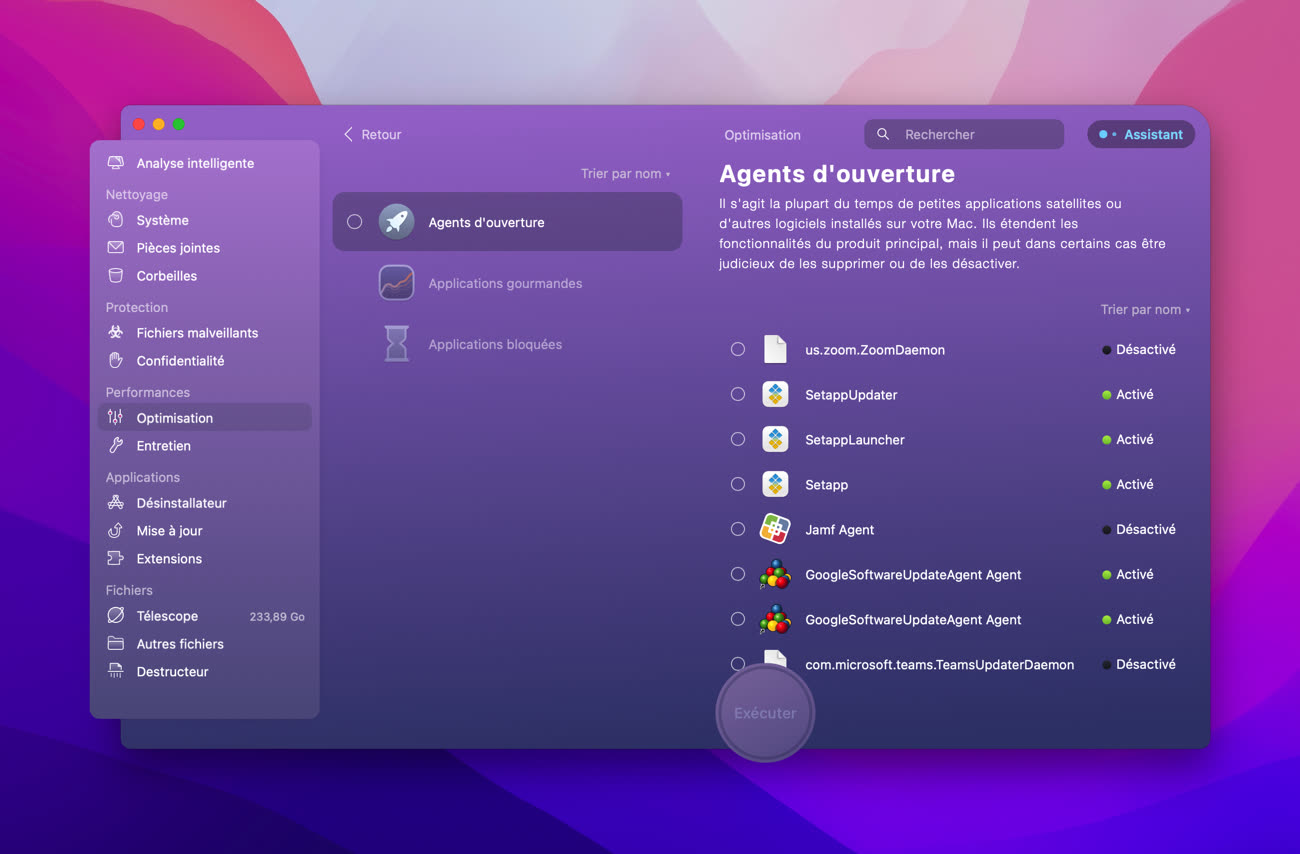Click the com.microsoft.teams.TeamsUpdaterDaemon entry name
Viewport: 1300px width, 854px height.
coord(940,664)
